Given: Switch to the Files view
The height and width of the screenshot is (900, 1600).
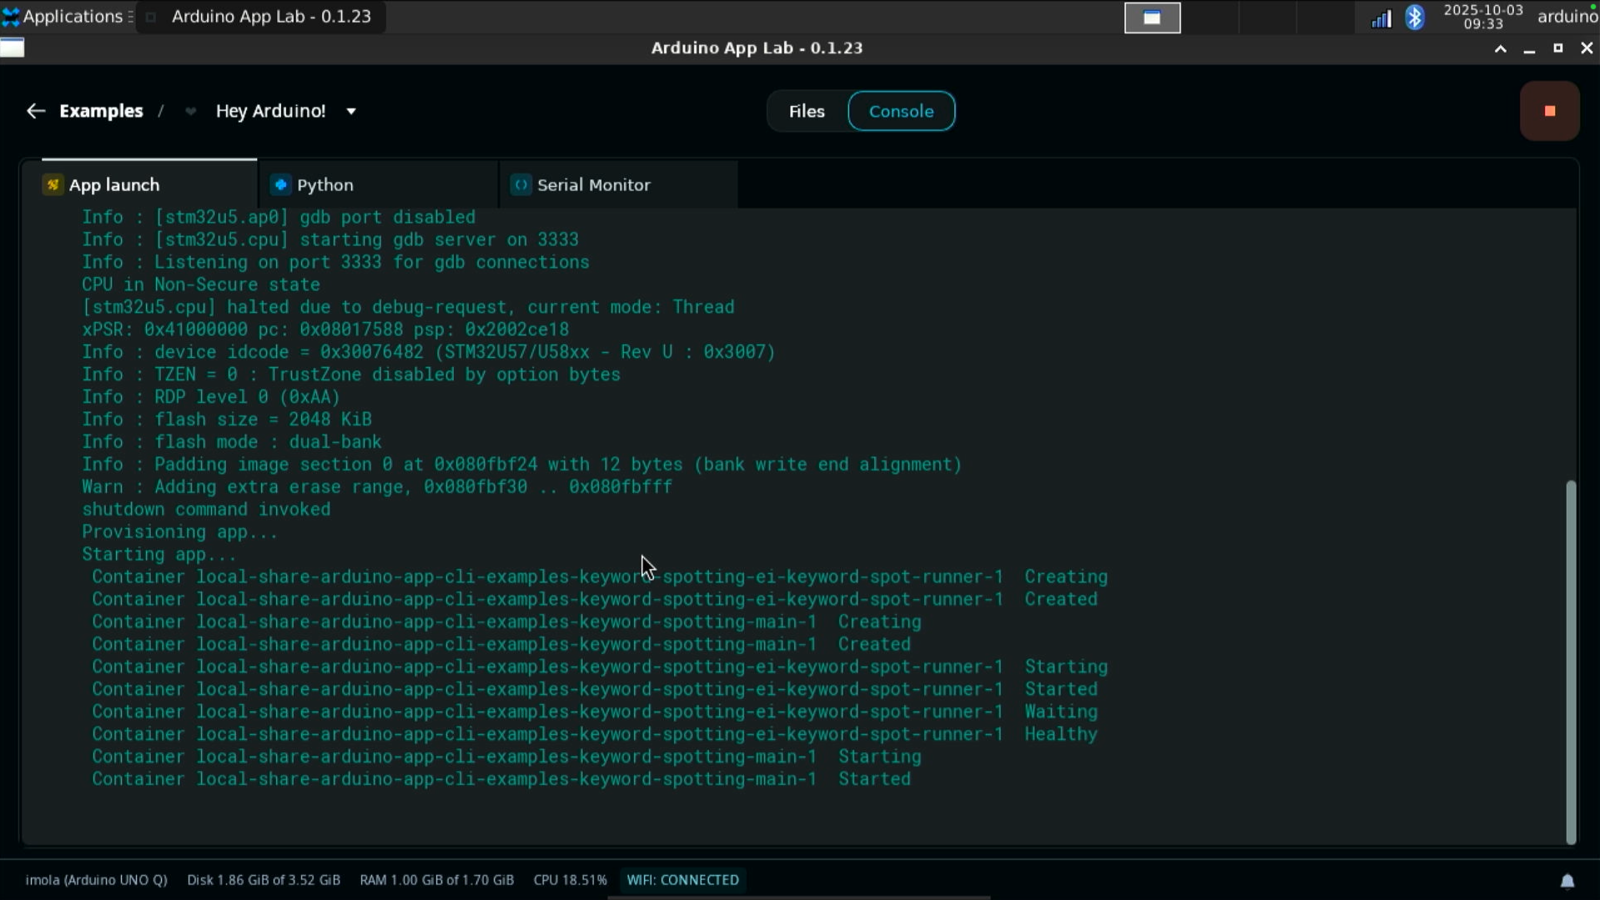Looking at the screenshot, I should pos(807,111).
